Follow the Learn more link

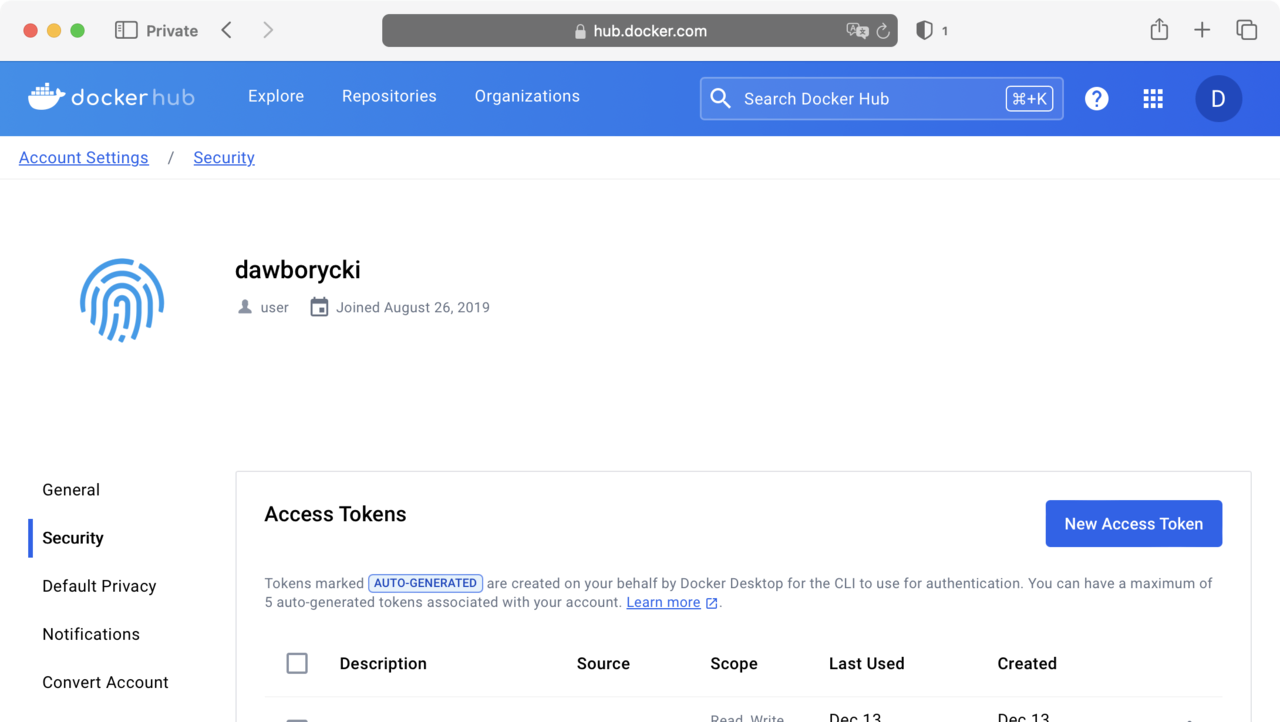663,602
